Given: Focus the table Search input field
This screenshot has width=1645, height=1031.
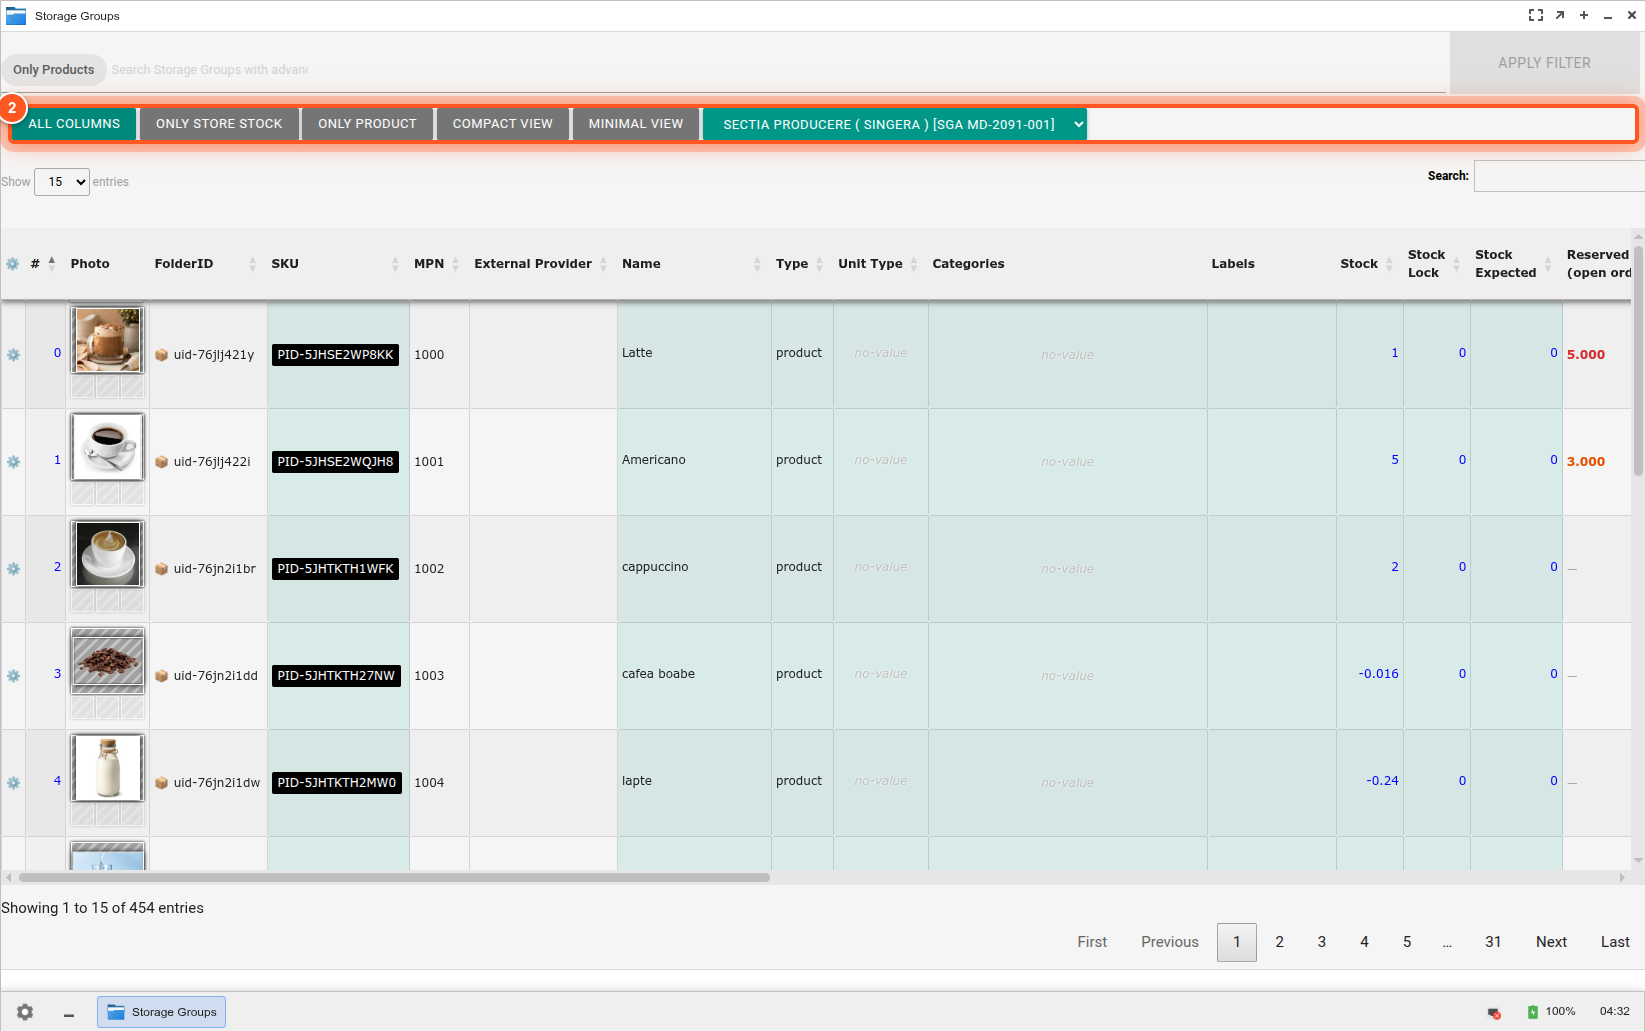Looking at the screenshot, I should 1558,176.
